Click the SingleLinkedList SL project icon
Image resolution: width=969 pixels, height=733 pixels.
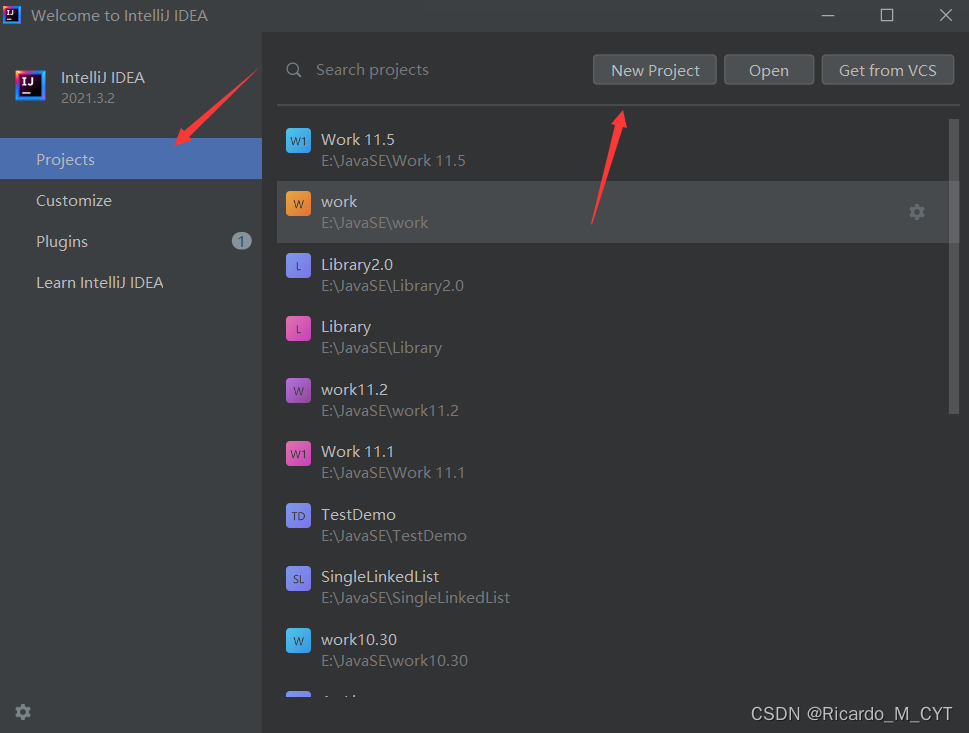[x=298, y=578]
